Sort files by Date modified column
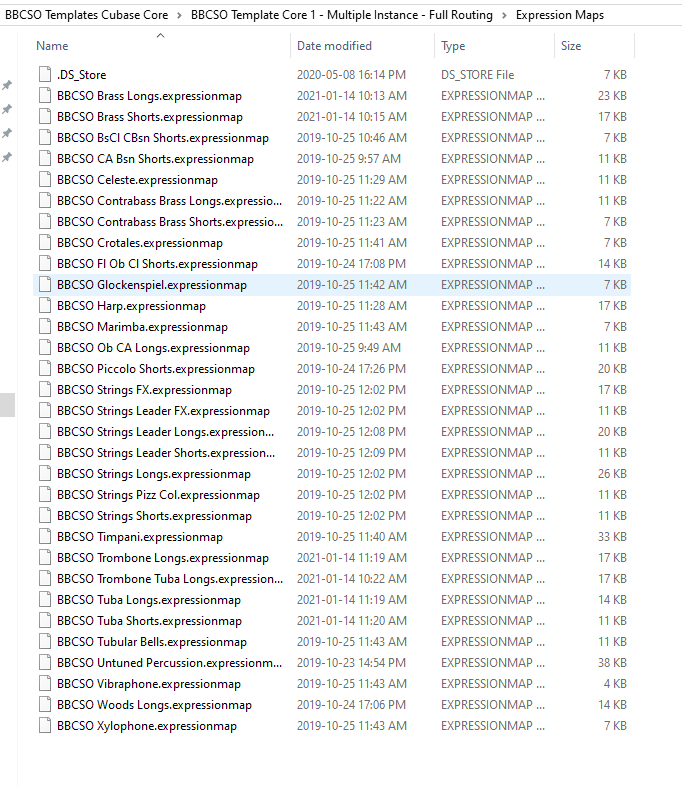The height and width of the screenshot is (786, 682). coord(334,46)
